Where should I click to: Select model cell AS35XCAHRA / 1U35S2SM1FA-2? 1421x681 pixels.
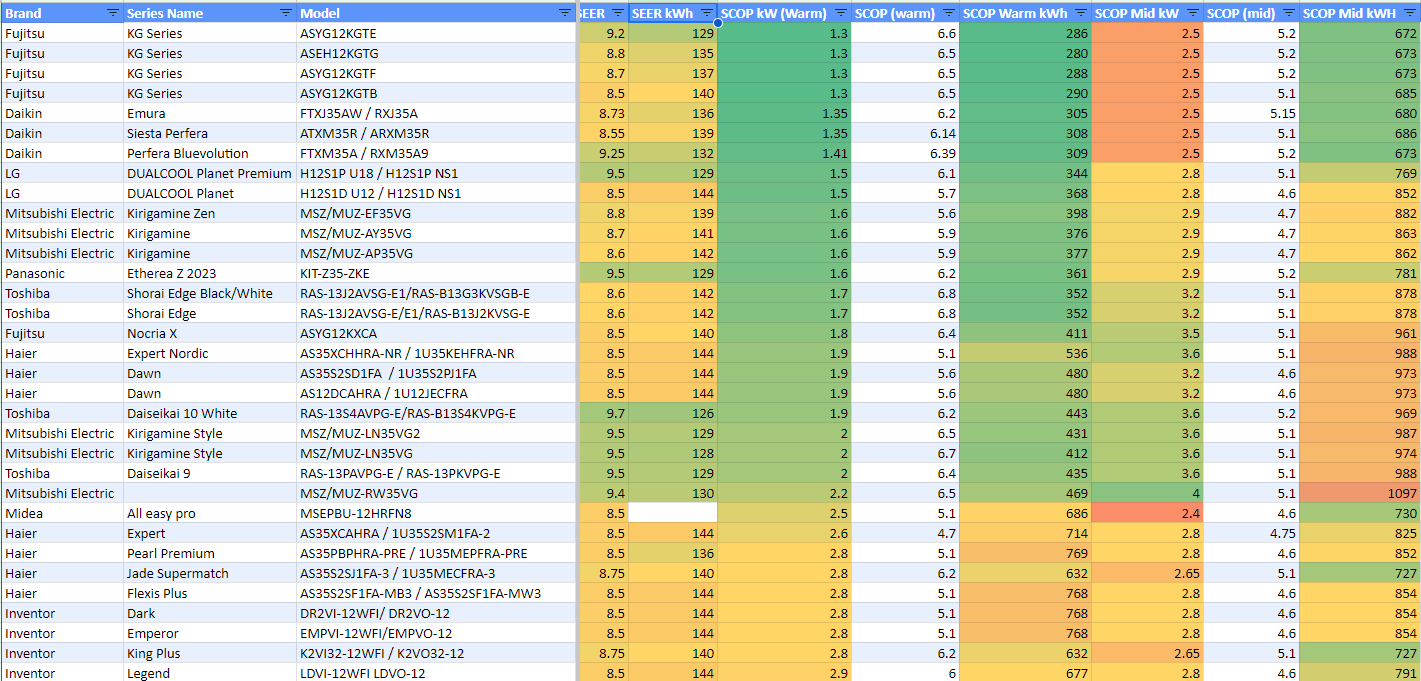436,533
